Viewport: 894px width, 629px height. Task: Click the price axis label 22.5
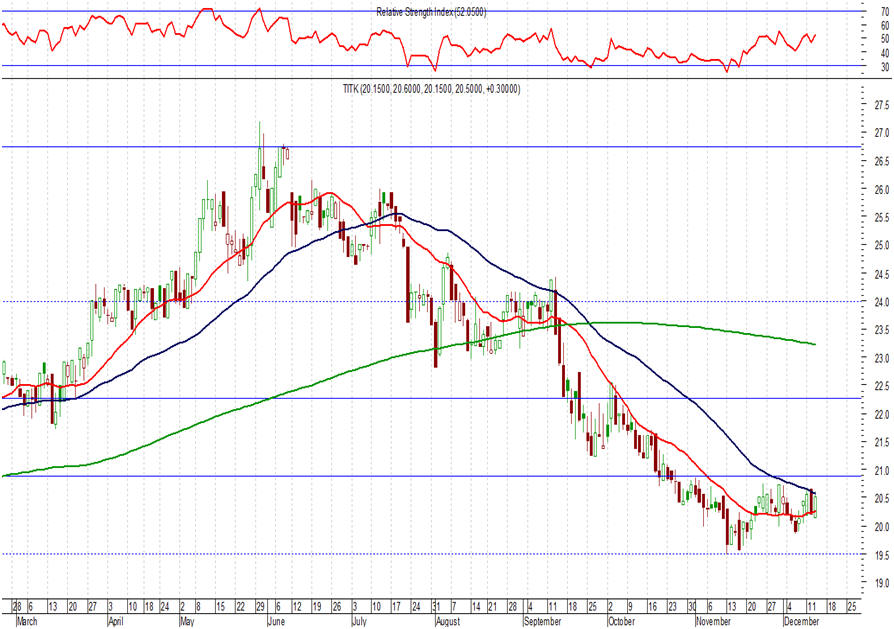click(x=881, y=386)
